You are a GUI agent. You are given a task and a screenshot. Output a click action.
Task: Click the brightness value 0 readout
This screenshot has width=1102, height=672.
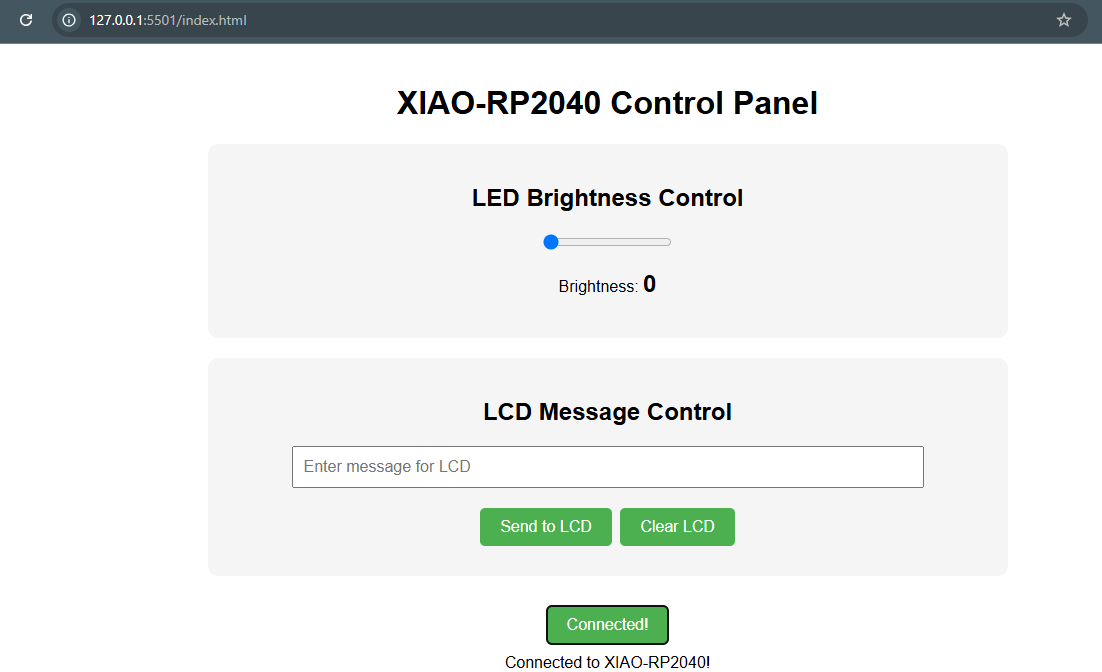pyautogui.click(x=649, y=284)
